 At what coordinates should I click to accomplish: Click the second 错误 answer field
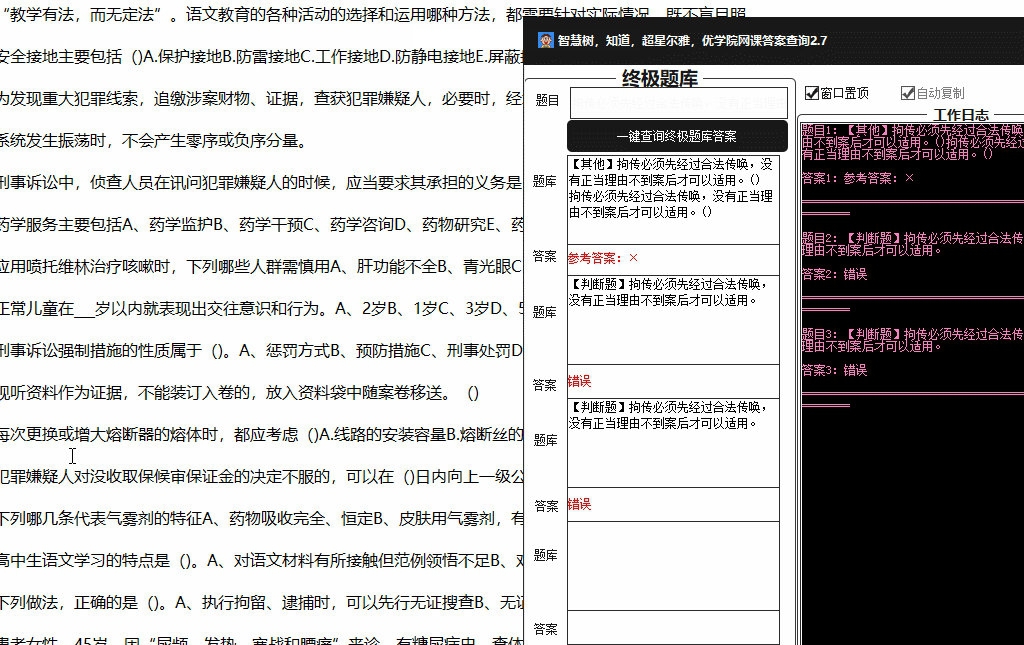point(676,504)
